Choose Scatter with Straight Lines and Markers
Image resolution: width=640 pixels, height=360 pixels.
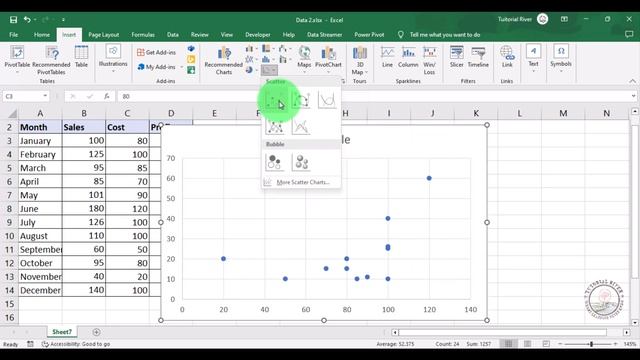275,127
